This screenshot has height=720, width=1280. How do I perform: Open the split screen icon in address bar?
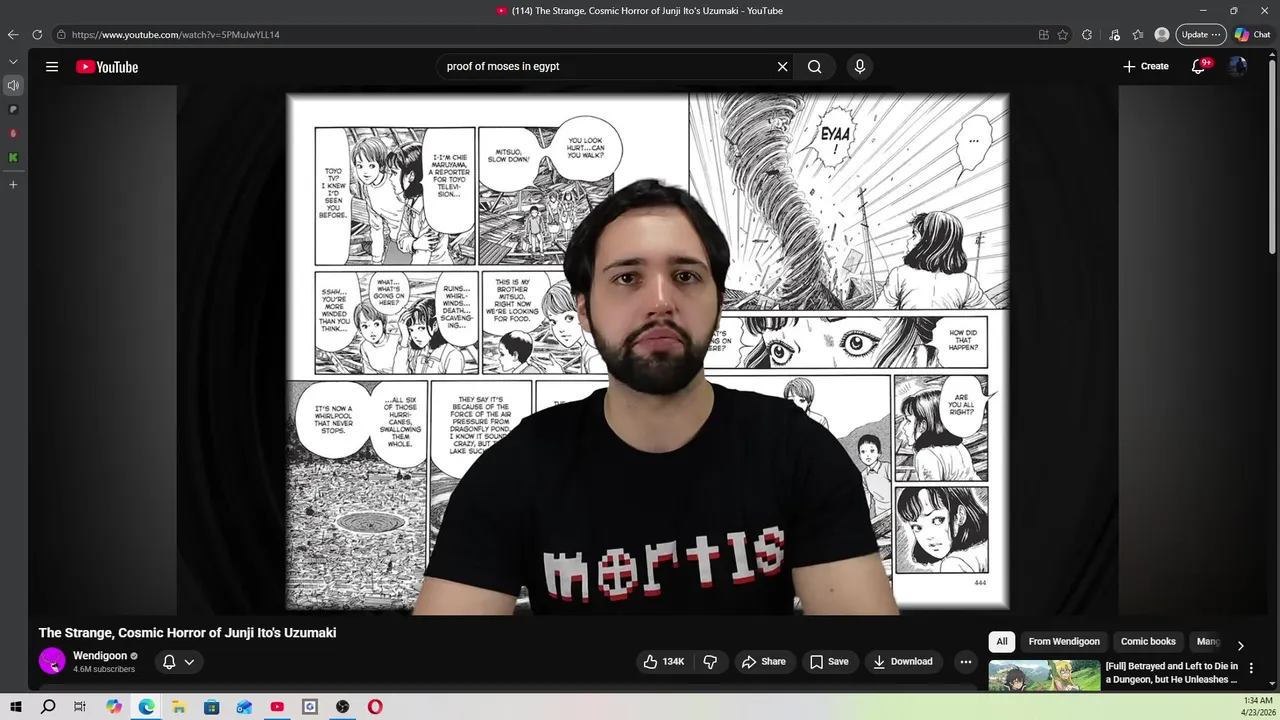pos(1043,35)
